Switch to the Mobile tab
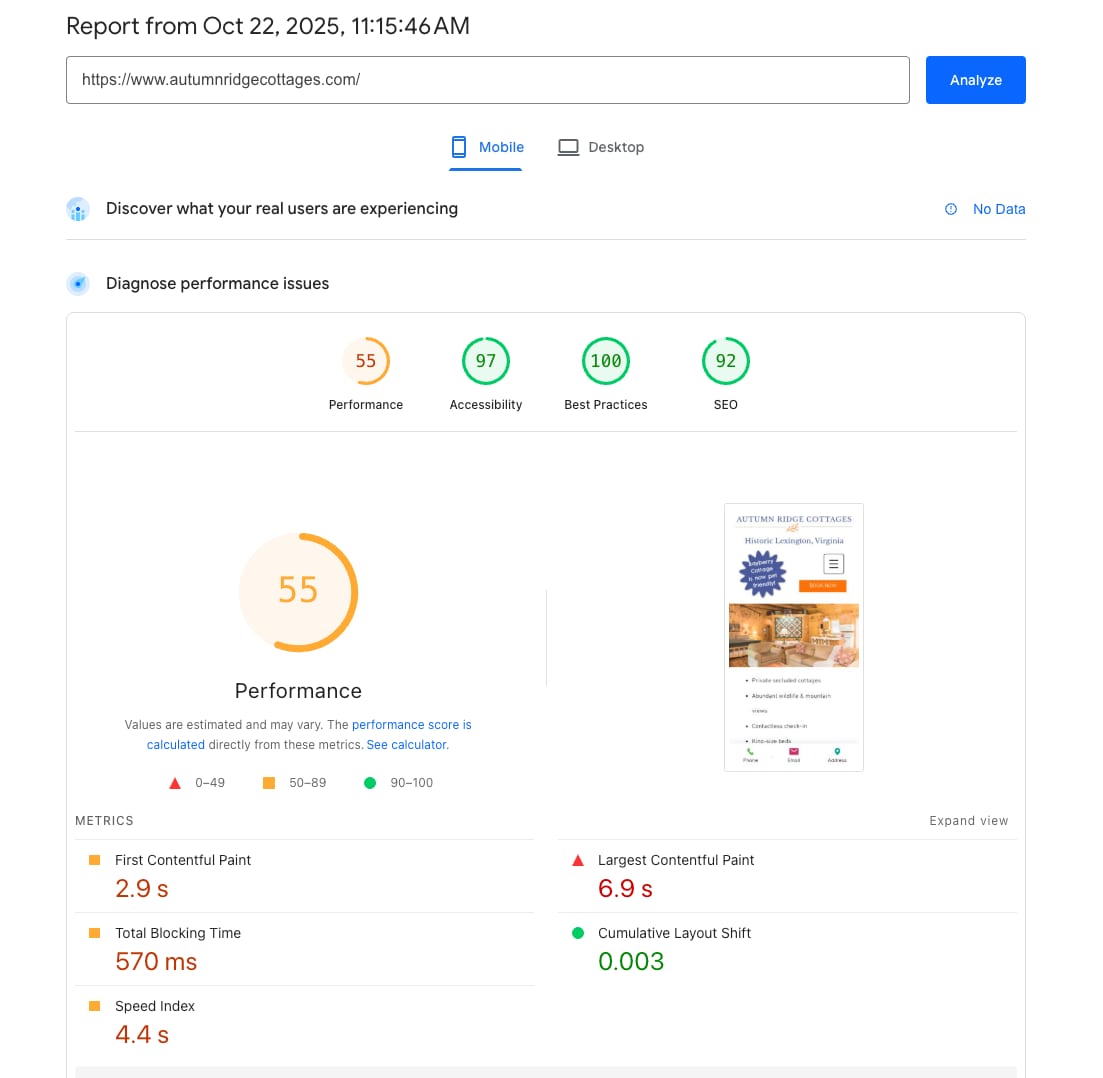The image size is (1103, 1078). click(487, 147)
